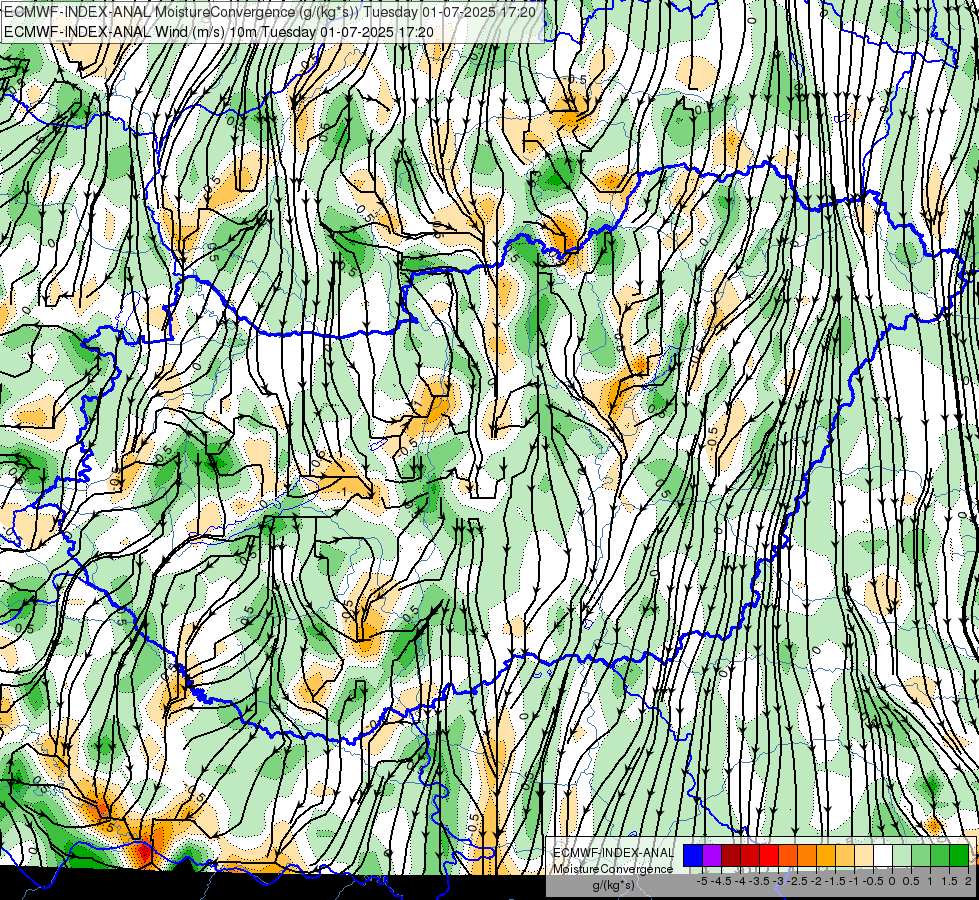Click the legend's MoistureConvergence label
The image size is (979, 900).
click(x=613, y=869)
